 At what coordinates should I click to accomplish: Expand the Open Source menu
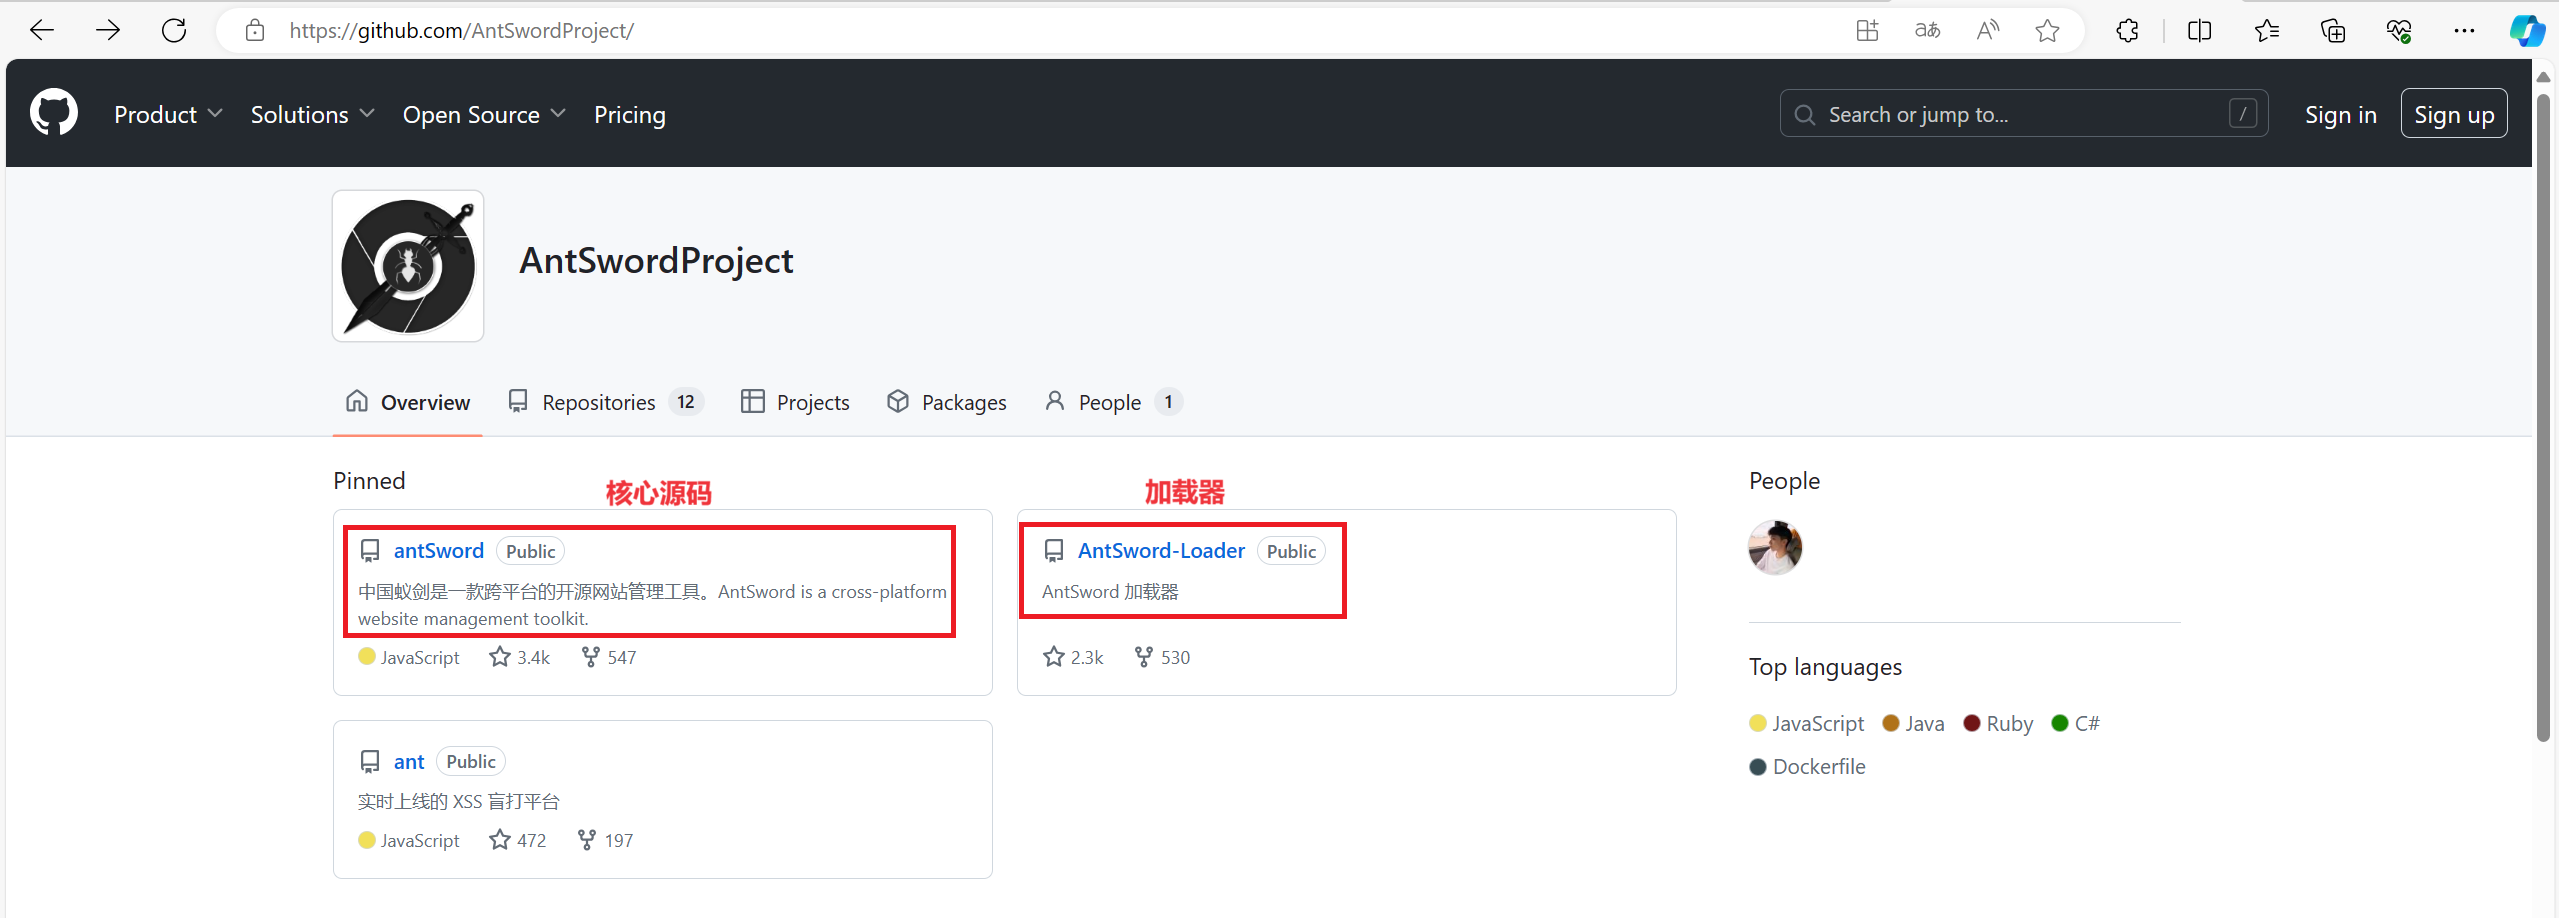(484, 115)
